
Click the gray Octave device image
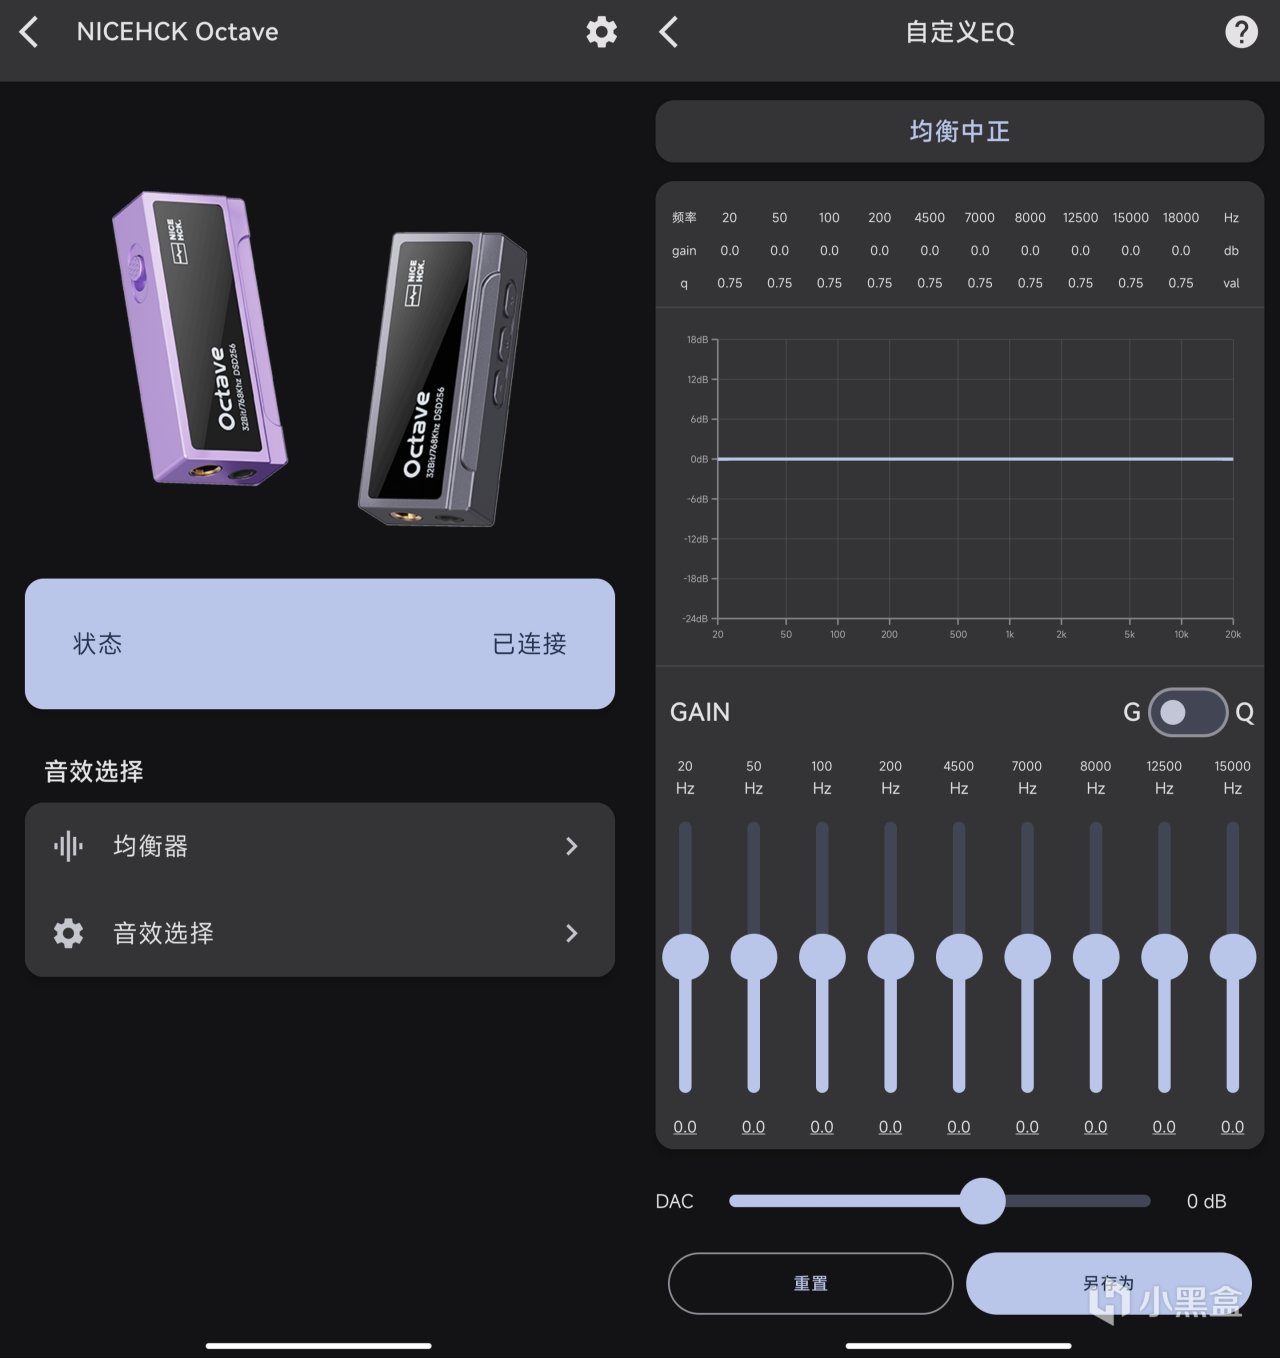pos(443,379)
